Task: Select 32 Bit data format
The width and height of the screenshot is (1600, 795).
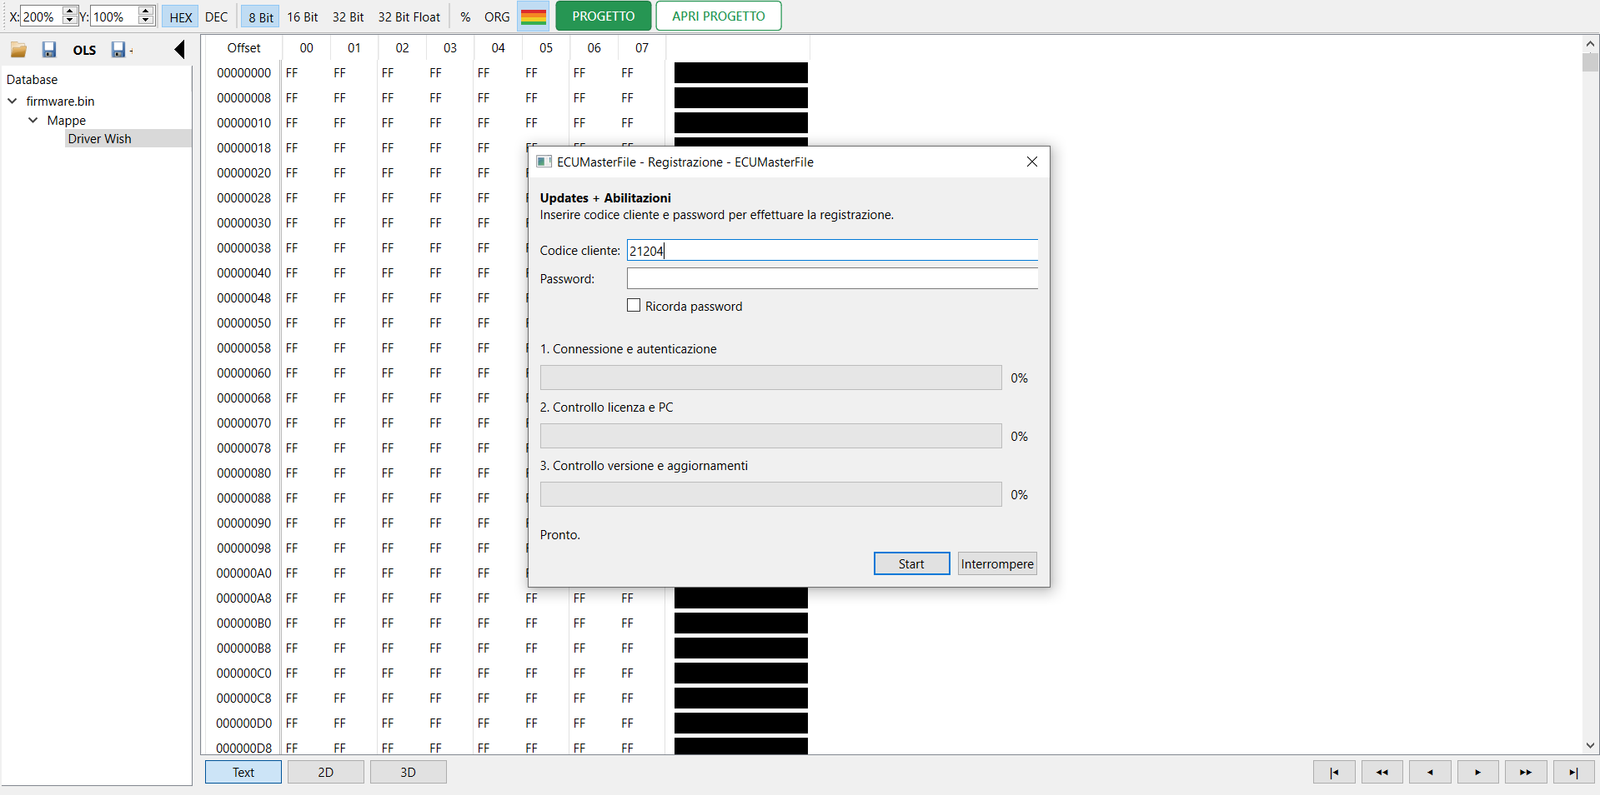Action: coord(348,17)
